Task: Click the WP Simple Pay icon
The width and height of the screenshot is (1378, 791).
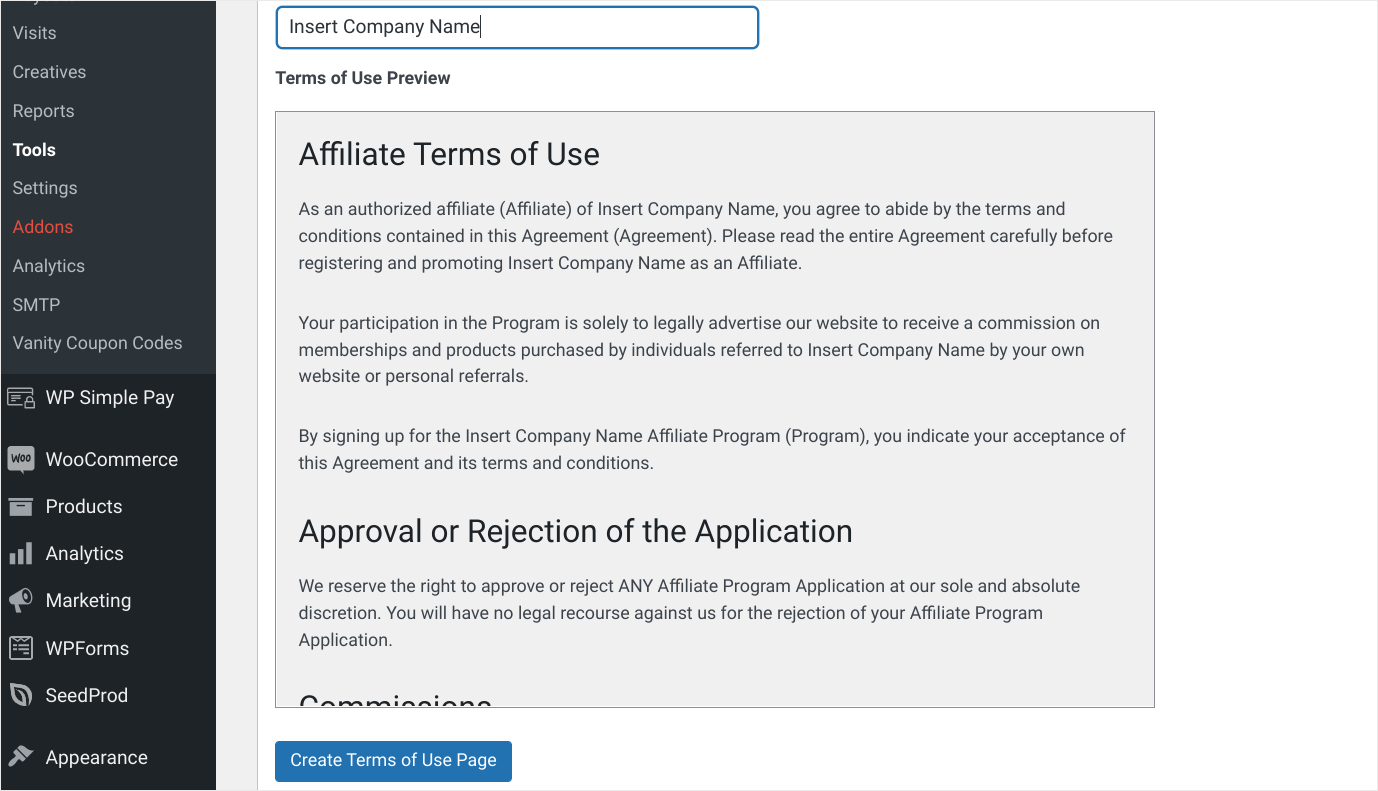Action: [21, 398]
